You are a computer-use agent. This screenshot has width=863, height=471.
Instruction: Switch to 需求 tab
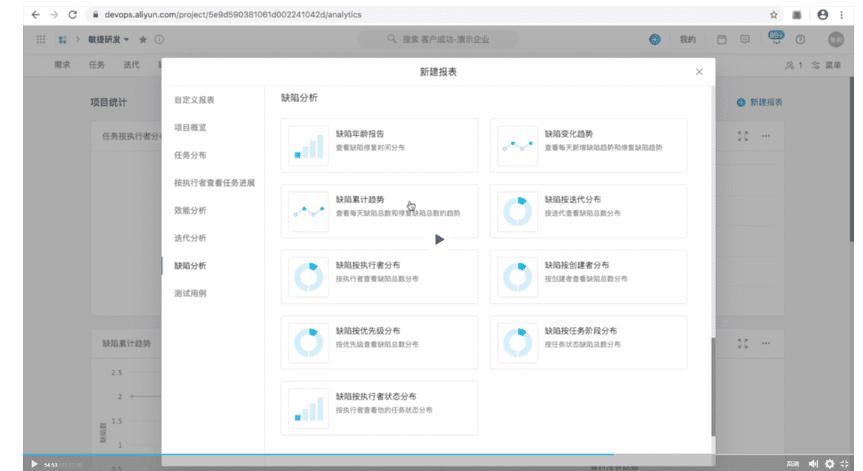62,65
